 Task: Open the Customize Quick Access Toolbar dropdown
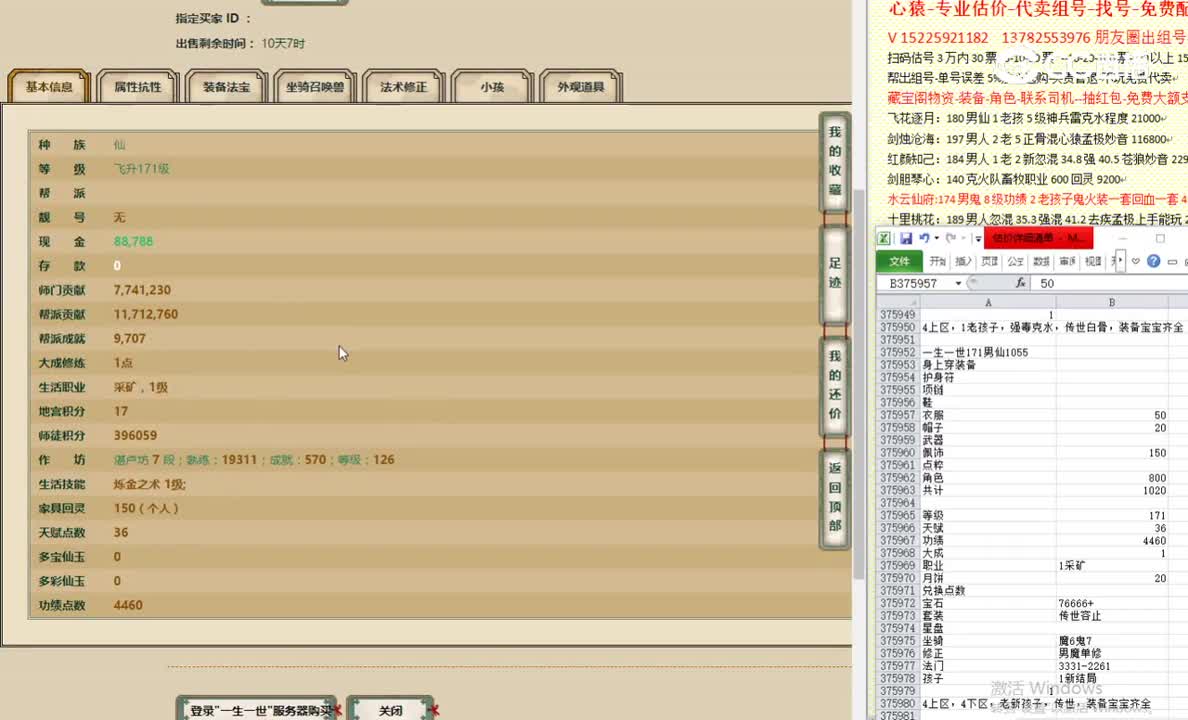click(977, 238)
